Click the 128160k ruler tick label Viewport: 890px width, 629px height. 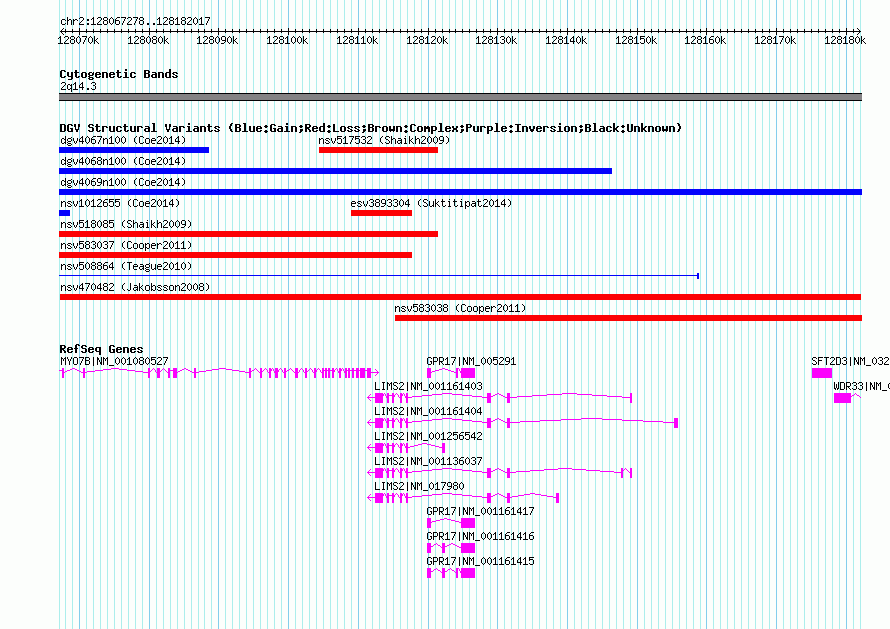pos(705,40)
